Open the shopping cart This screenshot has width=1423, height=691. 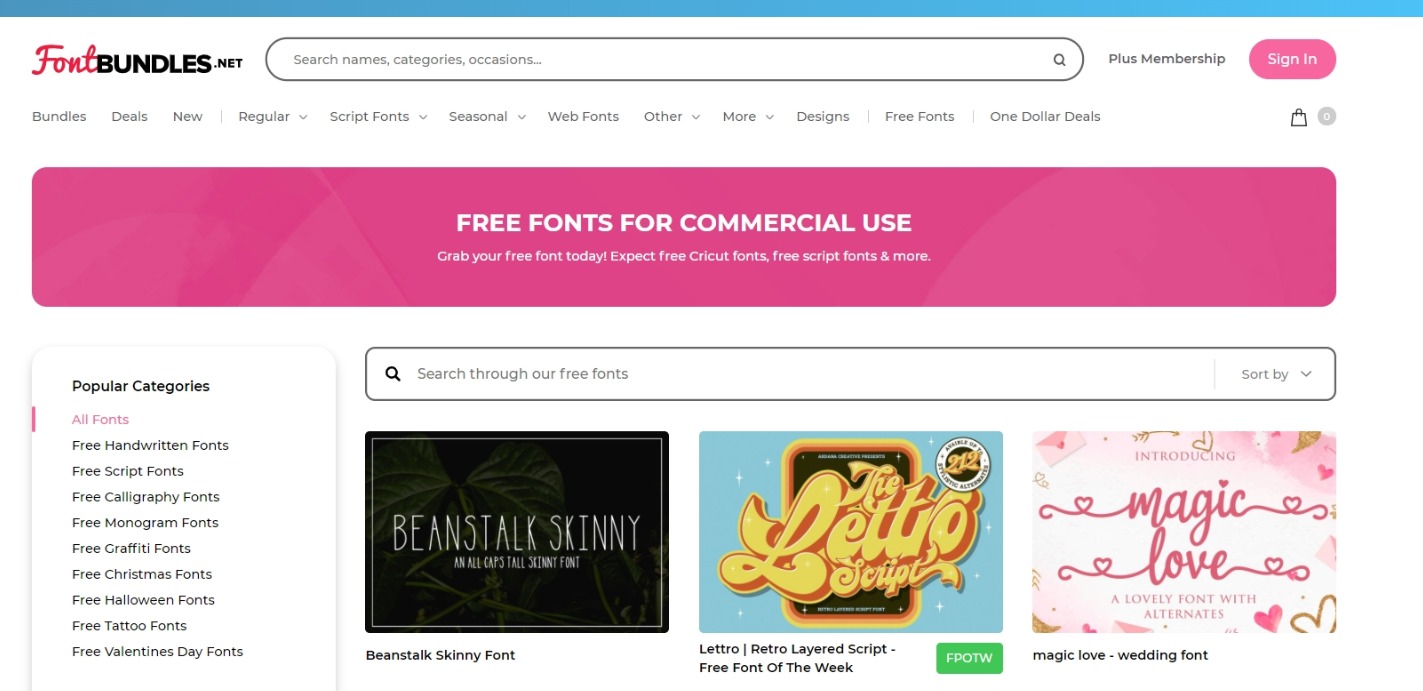pyautogui.click(x=1297, y=116)
